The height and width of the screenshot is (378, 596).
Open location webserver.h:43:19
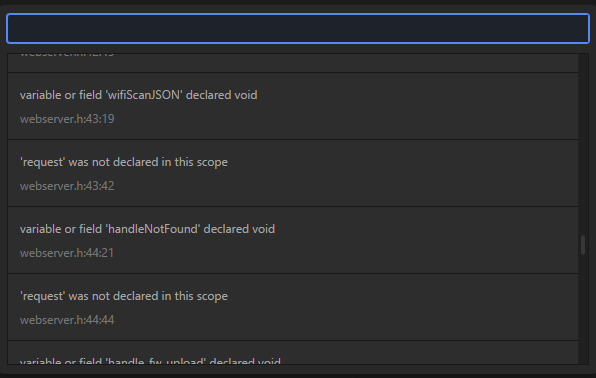coord(67,119)
